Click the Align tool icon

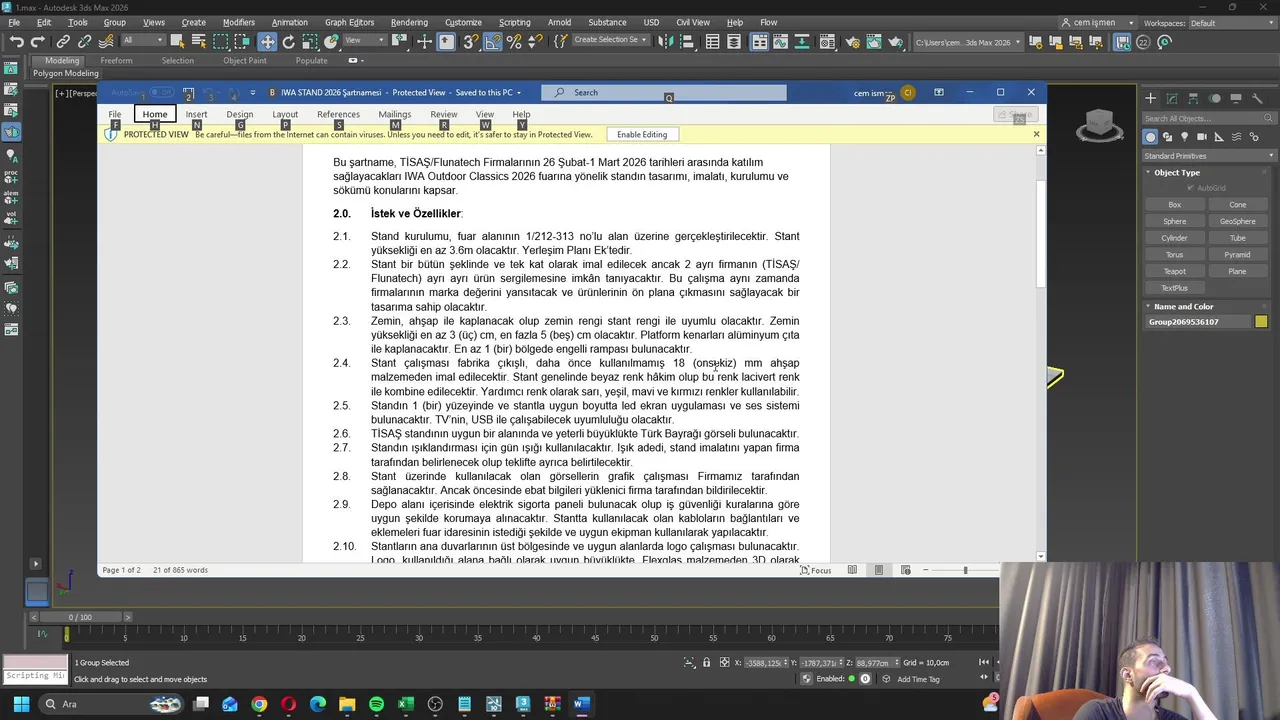pos(687,42)
